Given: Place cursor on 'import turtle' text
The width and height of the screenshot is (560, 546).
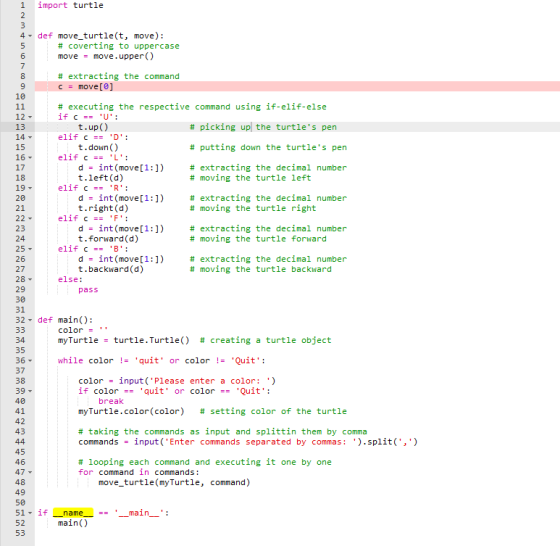Looking at the screenshot, I should pyautogui.click(x=70, y=5).
